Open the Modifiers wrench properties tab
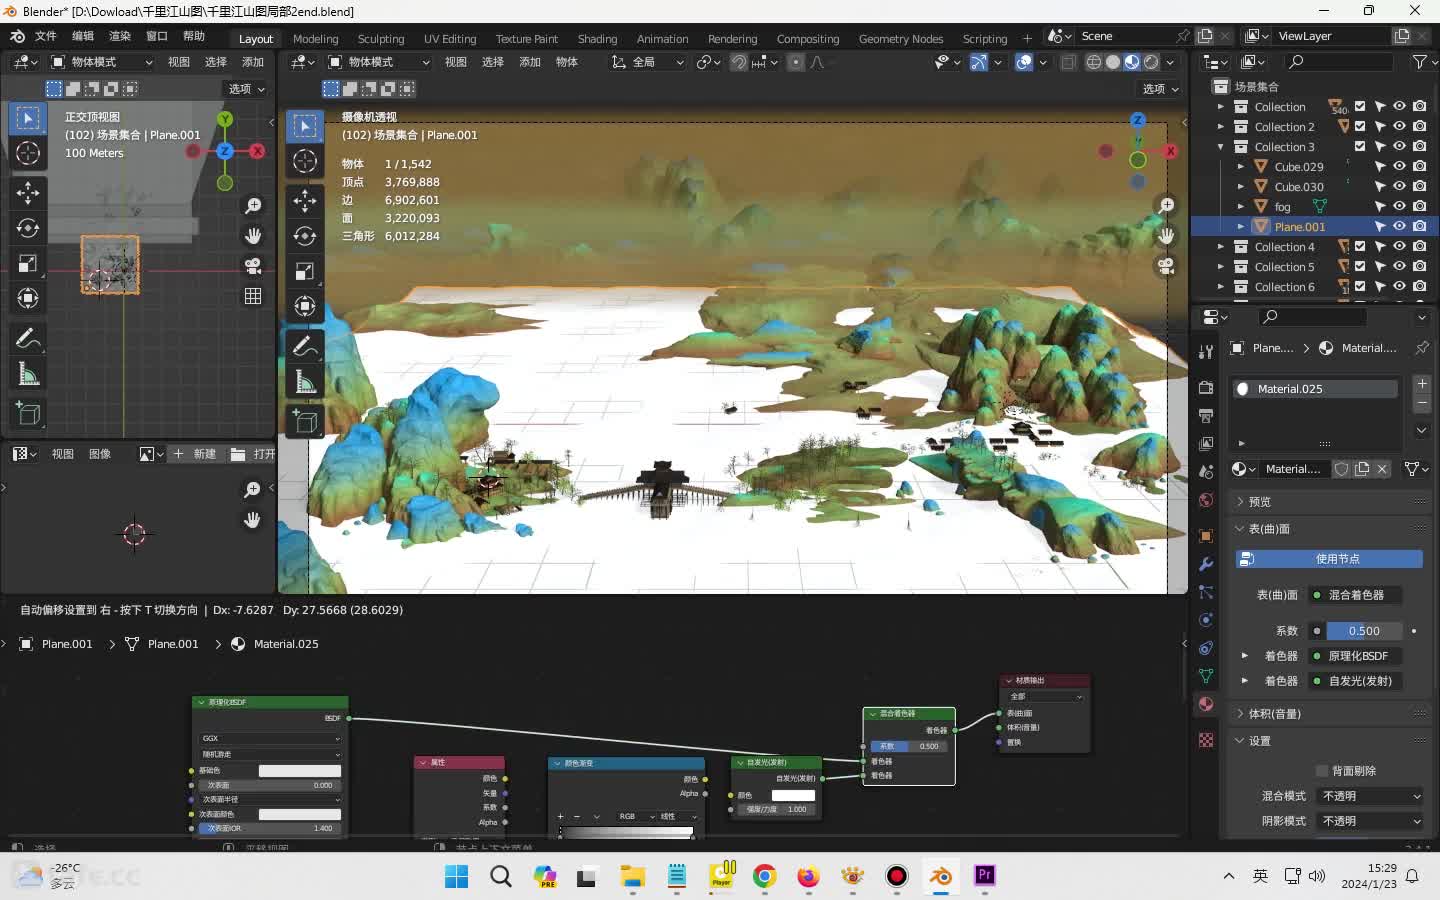This screenshot has height=900, width=1440. click(x=1206, y=564)
